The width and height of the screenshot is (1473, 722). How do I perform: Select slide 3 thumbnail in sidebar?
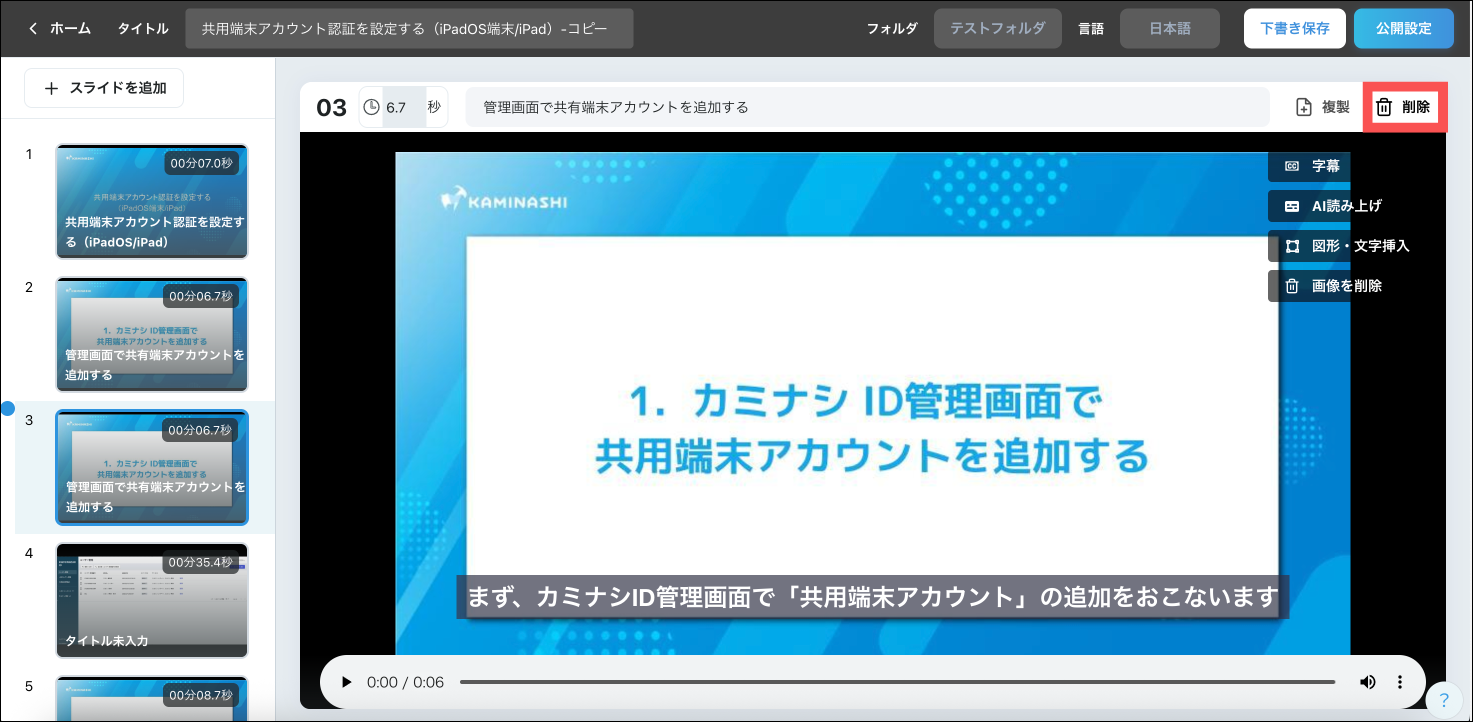coord(152,467)
